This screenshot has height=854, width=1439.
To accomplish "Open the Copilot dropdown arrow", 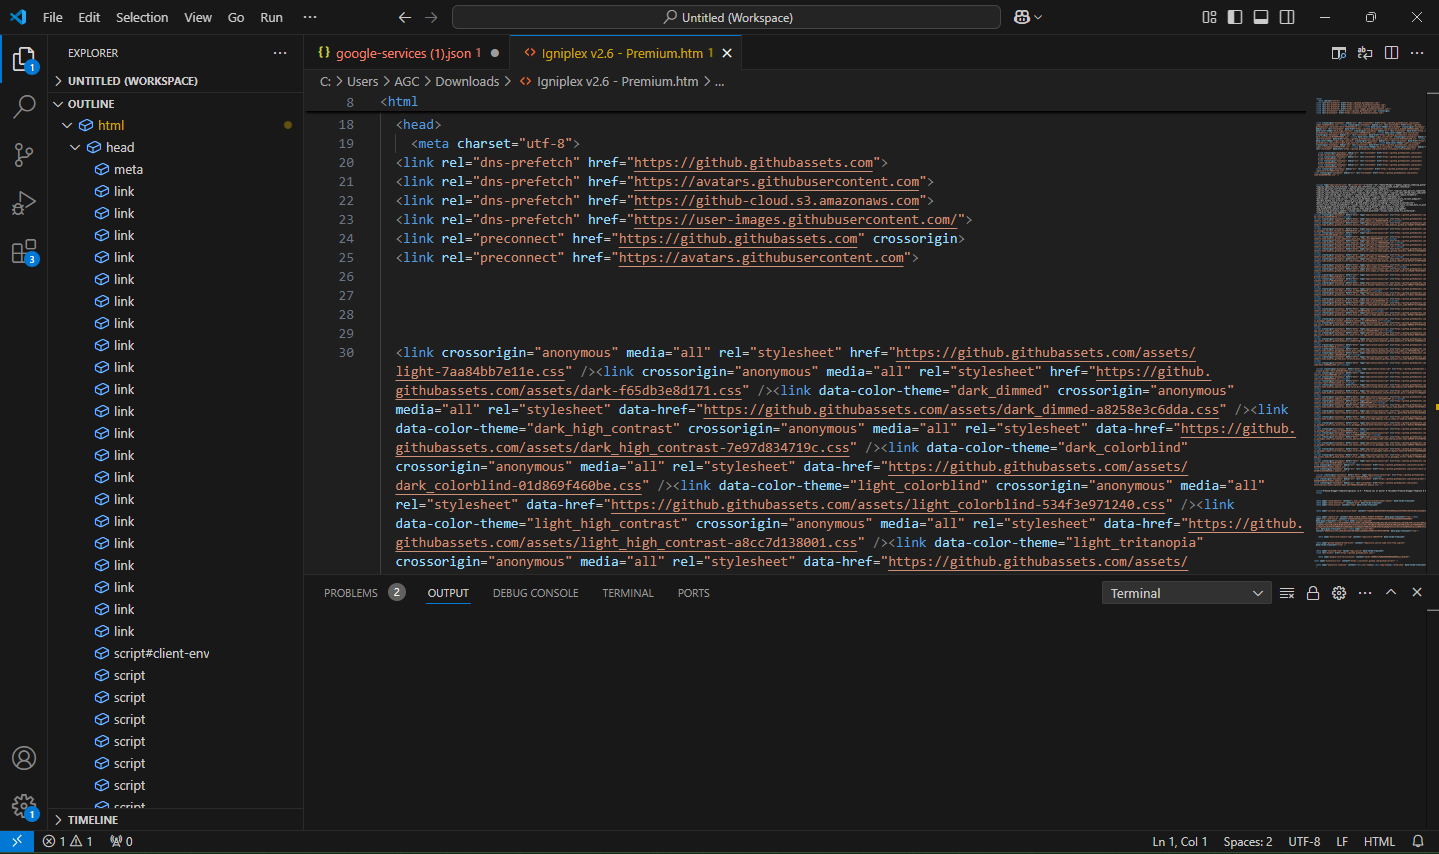I will coord(1038,17).
